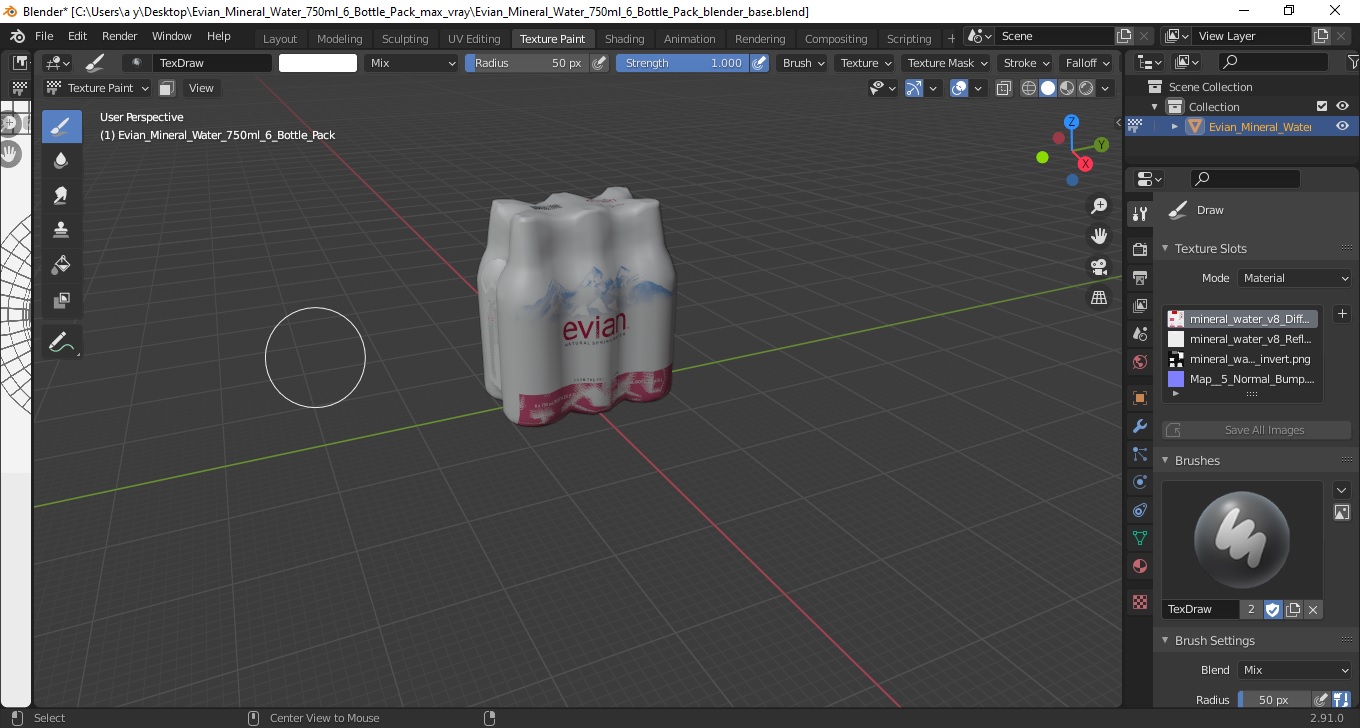Image resolution: width=1360 pixels, height=728 pixels.
Task: Open the View menu in viewport header
Action: 201,88
